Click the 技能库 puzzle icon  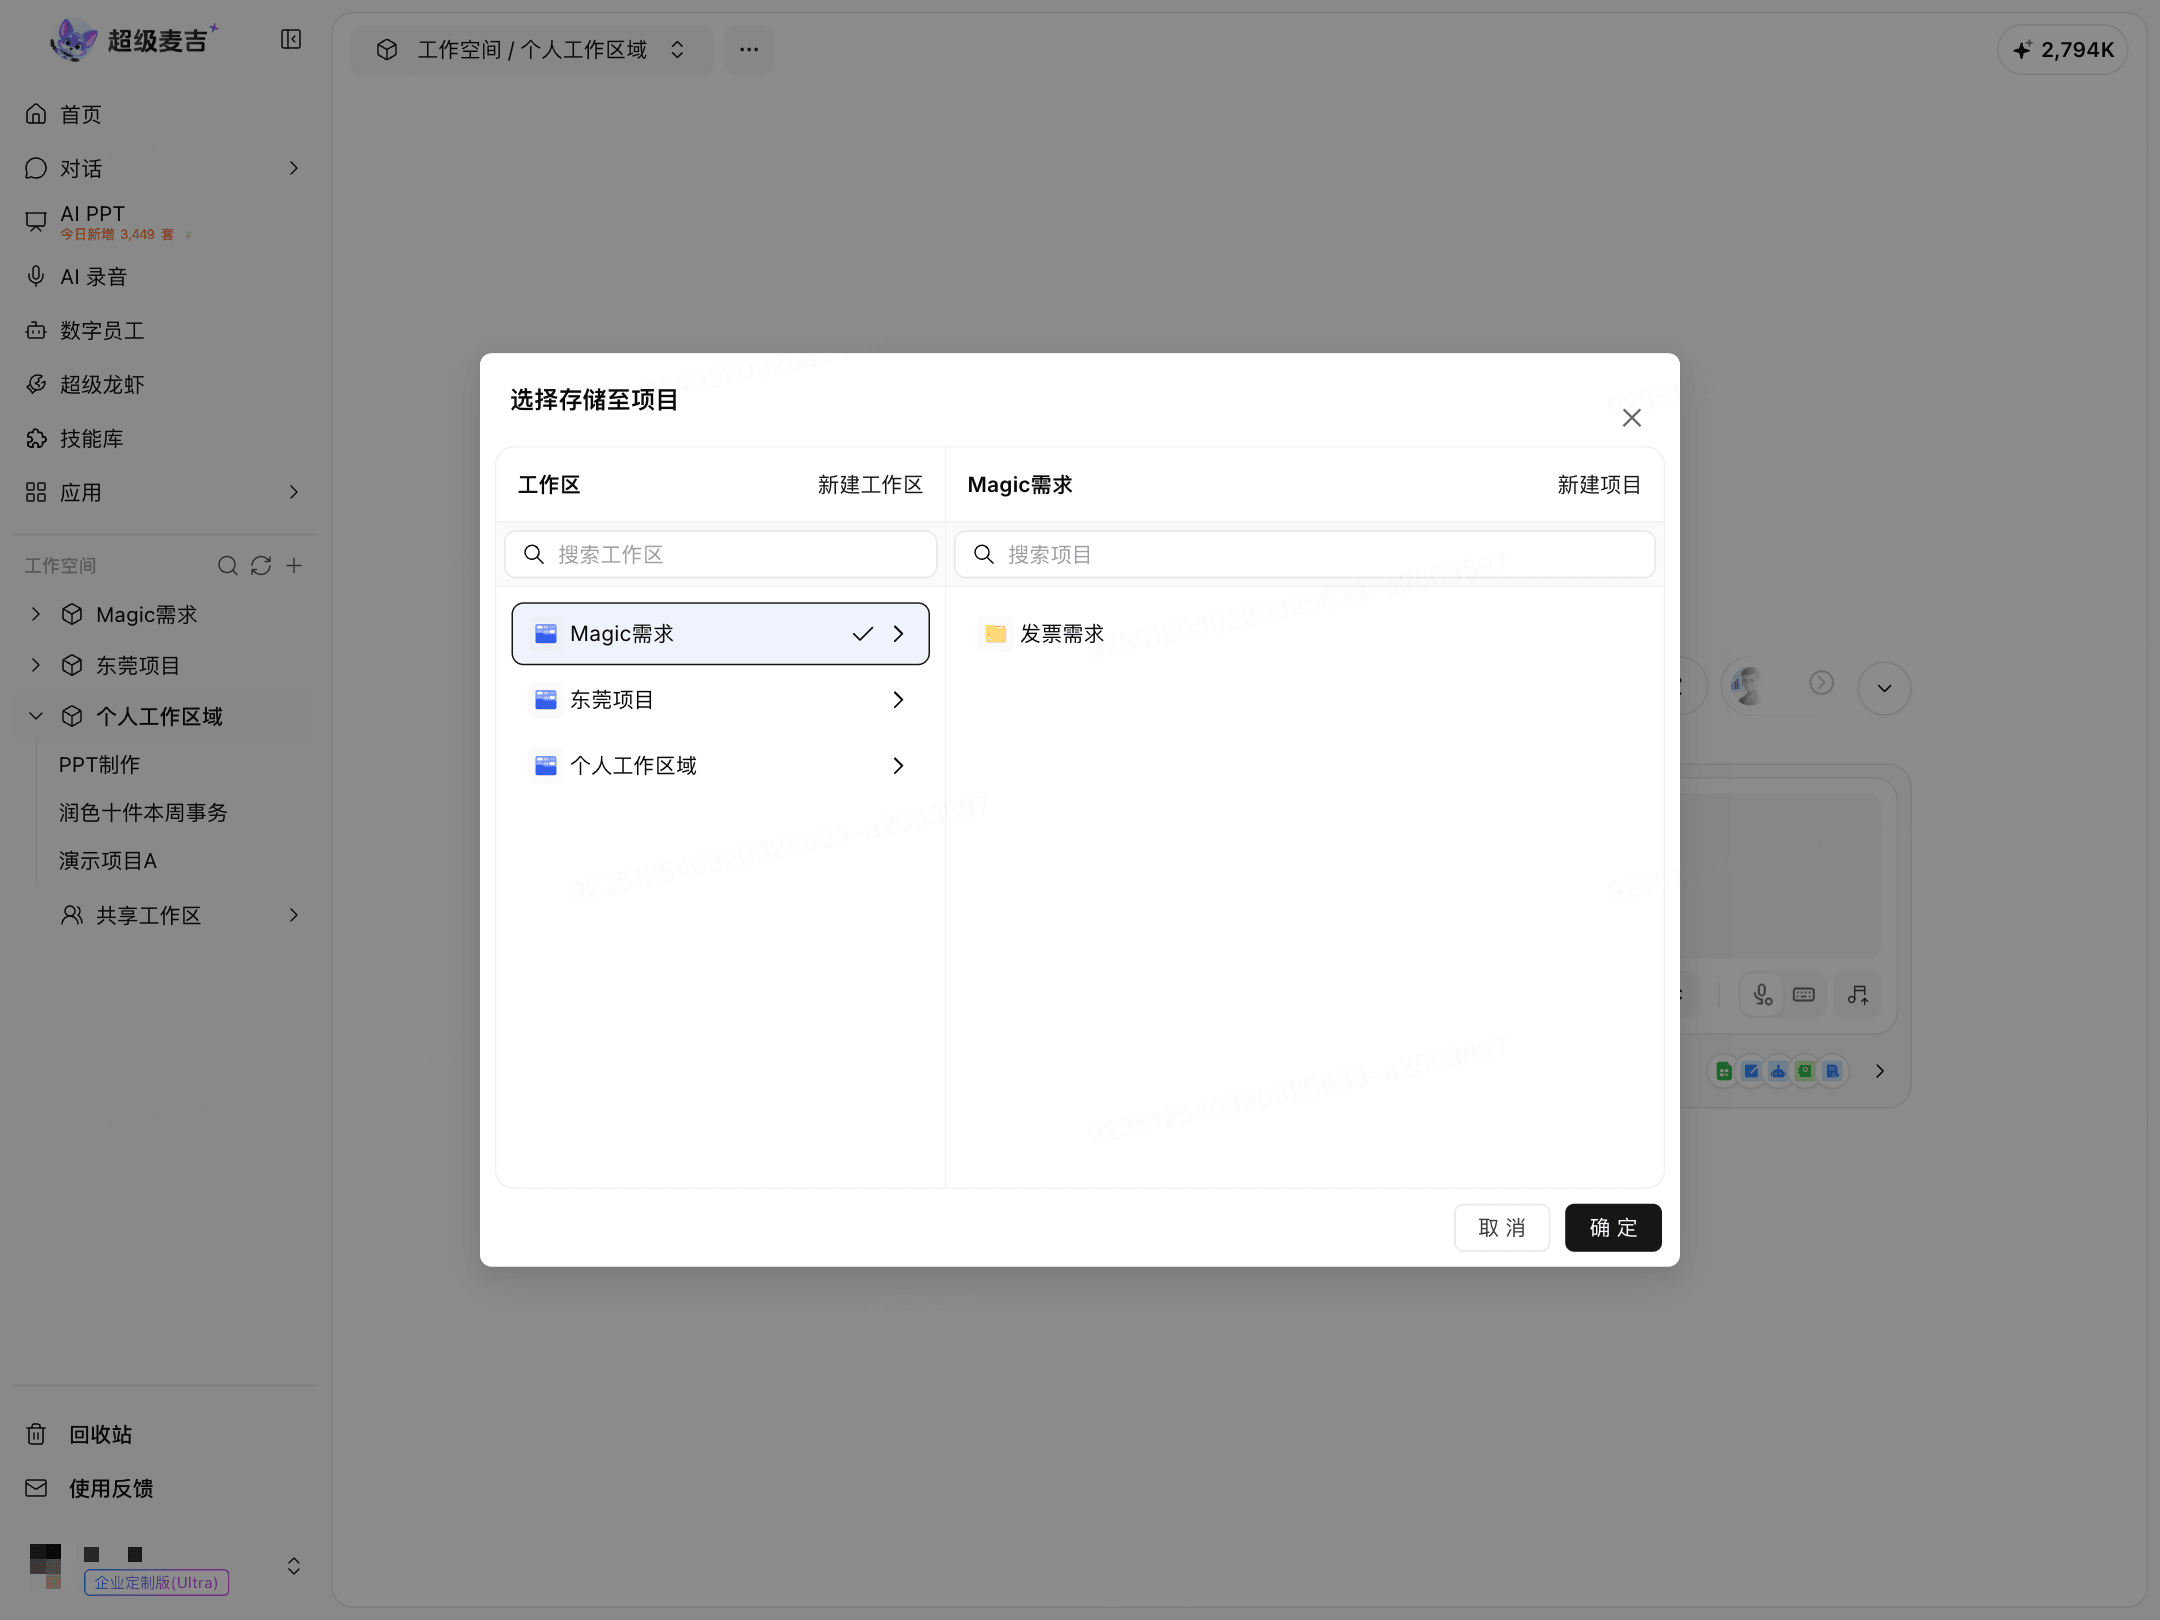(x=36, y=439)
